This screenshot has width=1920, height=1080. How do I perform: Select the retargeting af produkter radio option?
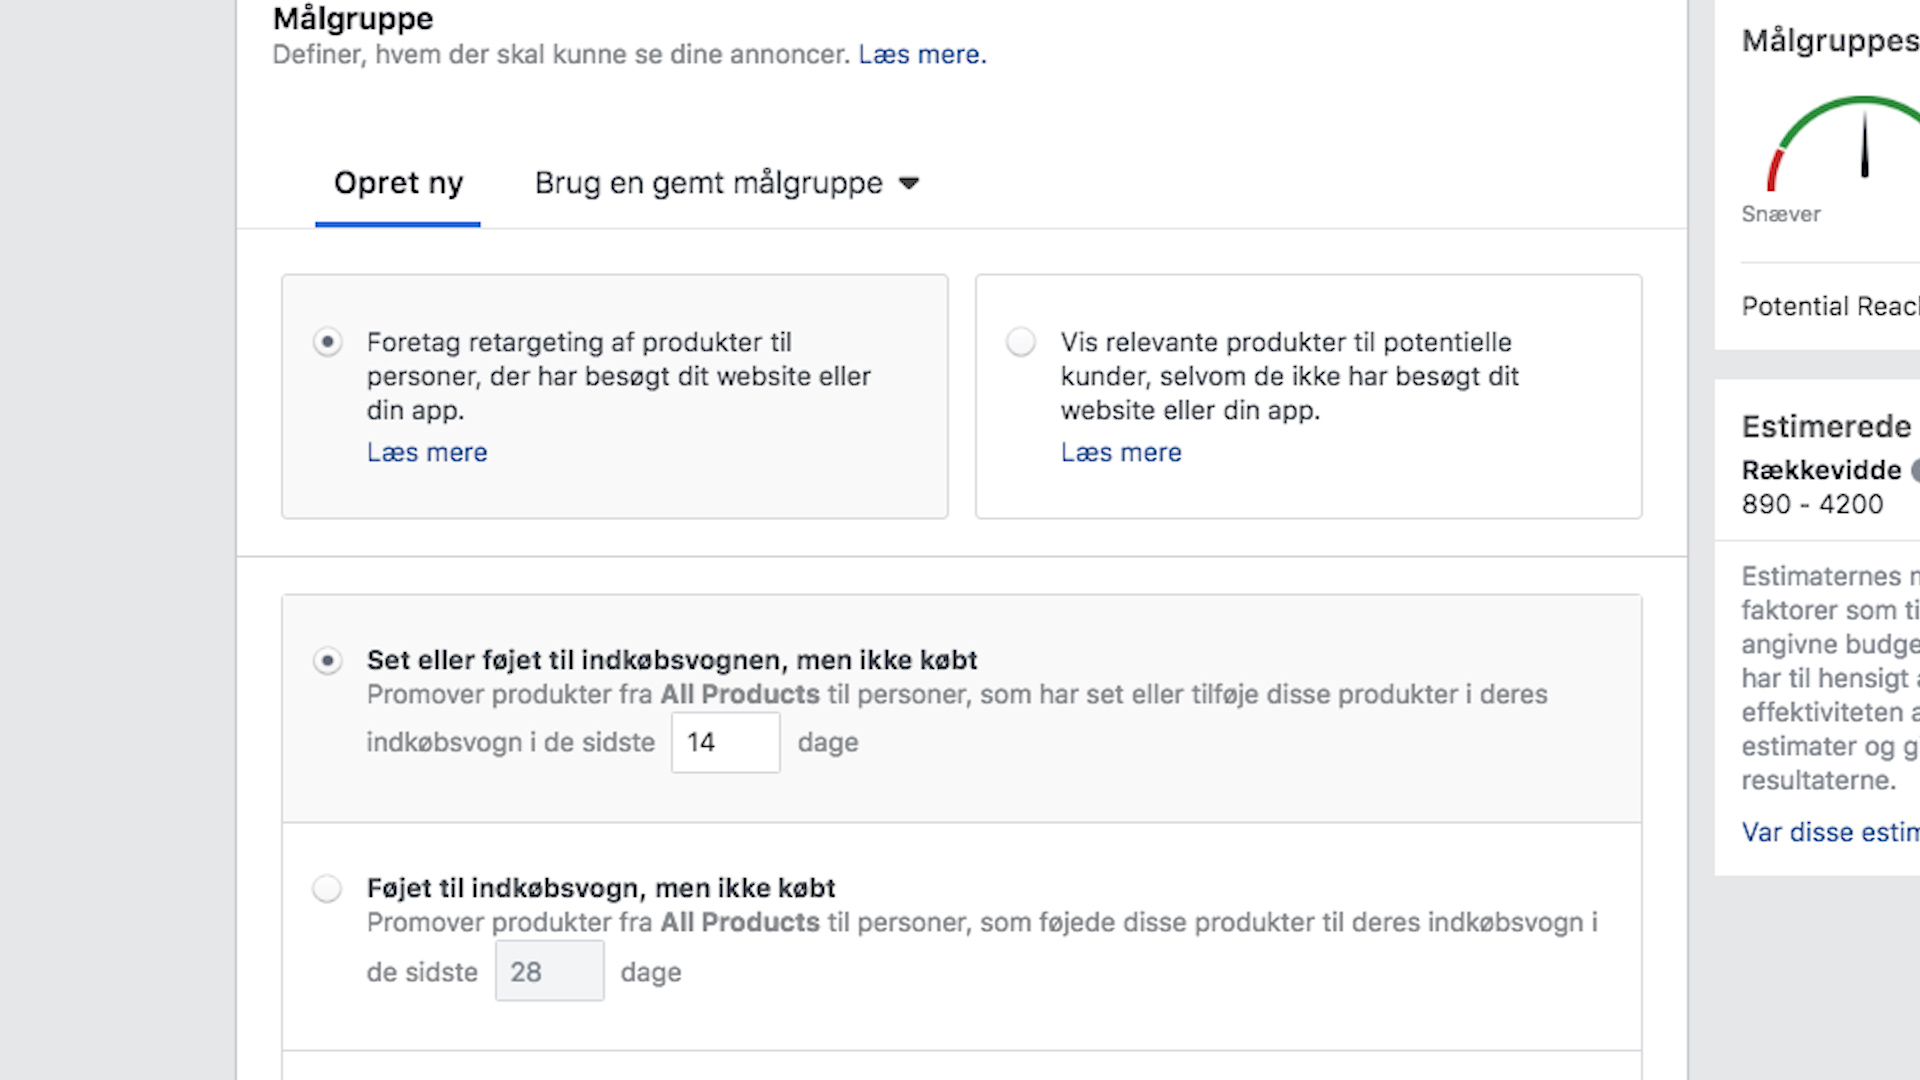tap(327, 342)
